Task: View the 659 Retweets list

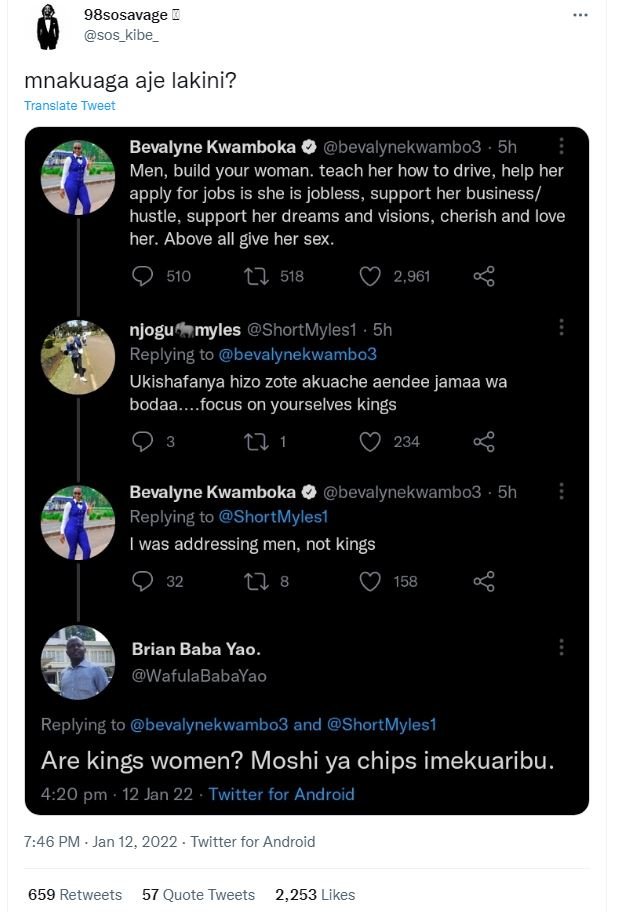Action: pos(60,894)
